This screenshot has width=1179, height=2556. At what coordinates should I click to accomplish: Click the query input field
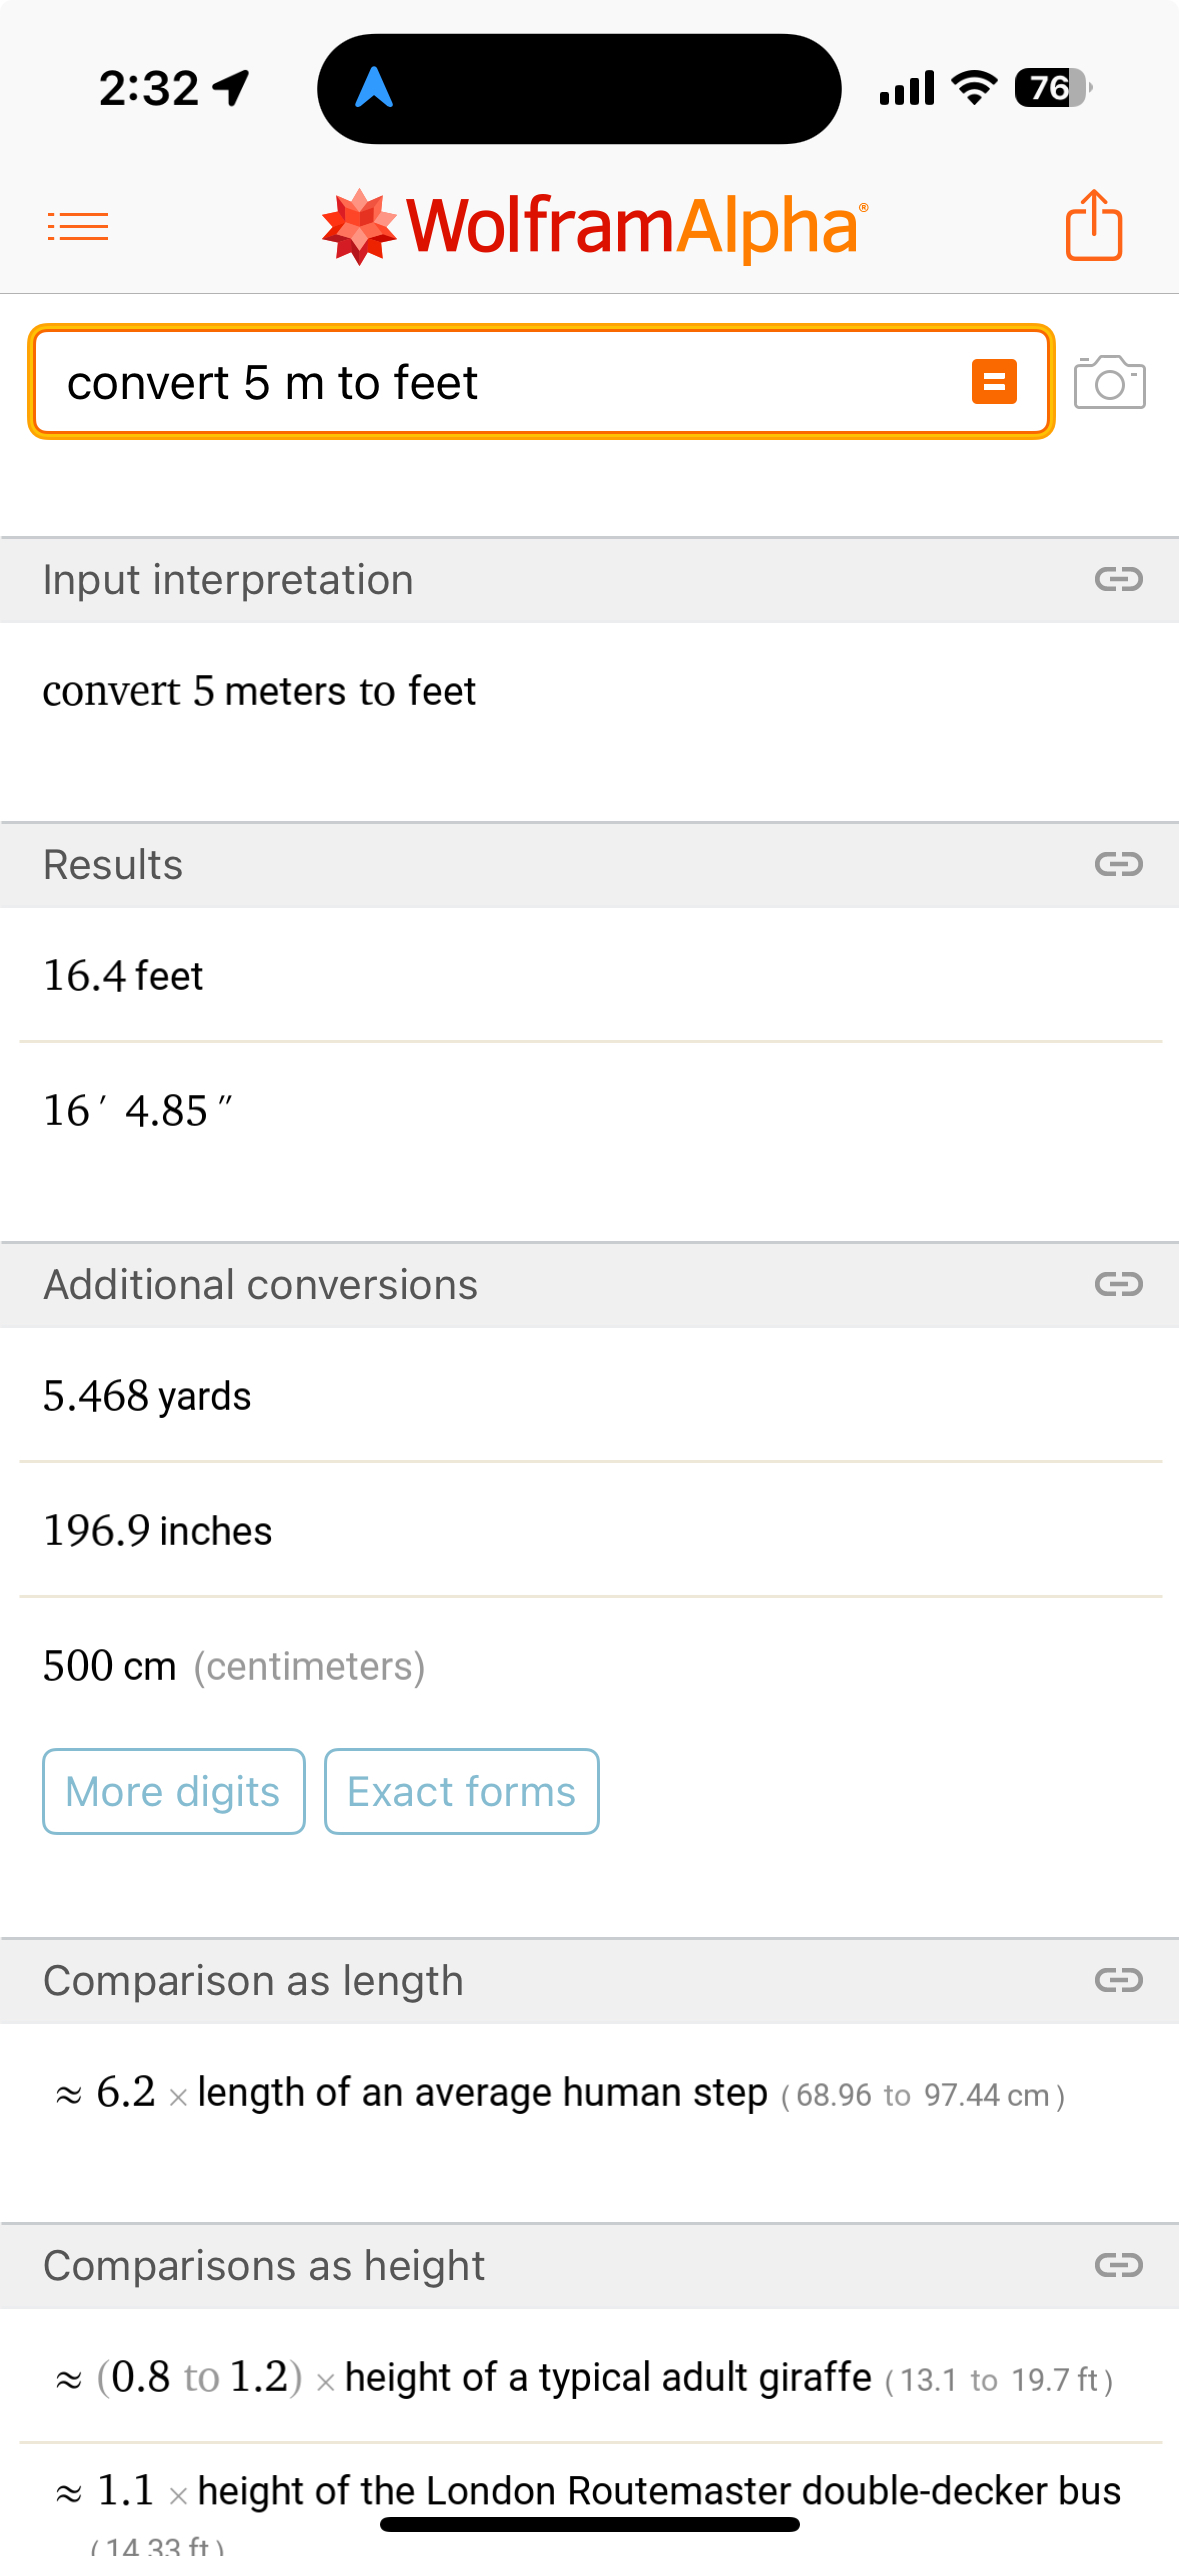pyautogui.click(x=500, y=382)
